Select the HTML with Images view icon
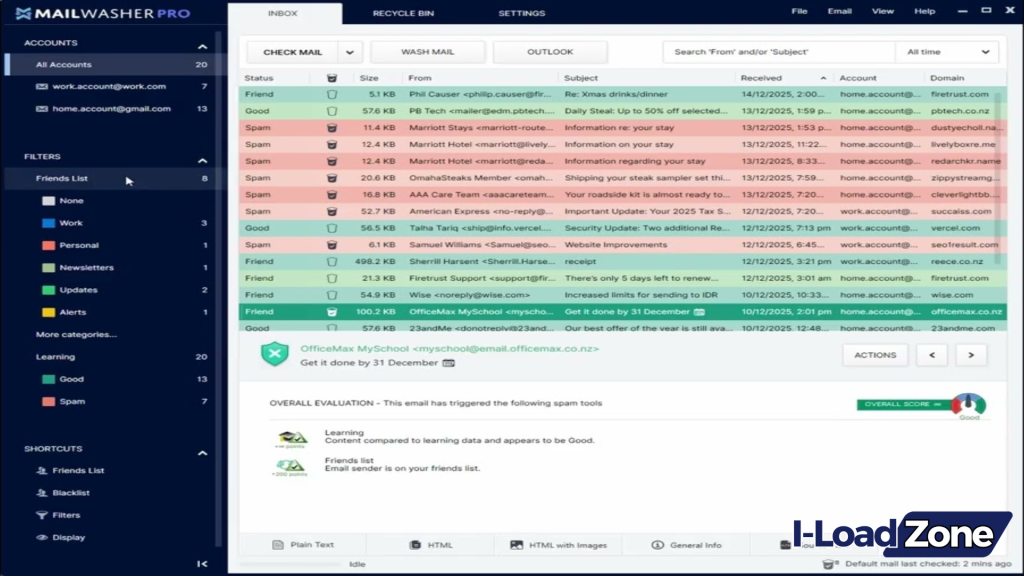 pyautogui.click(x=515, y=544)
